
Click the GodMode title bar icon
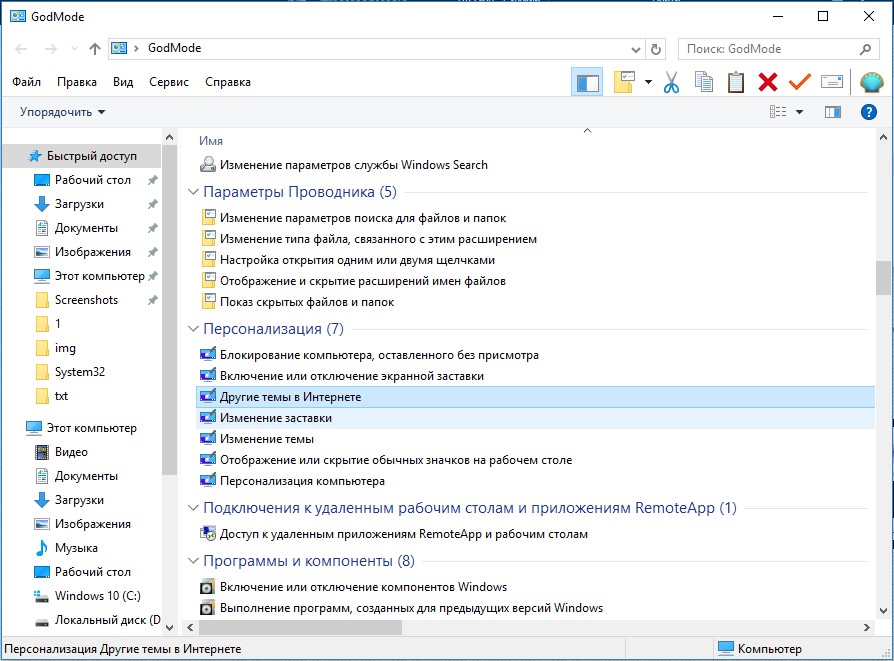click(x=18, y=16)
